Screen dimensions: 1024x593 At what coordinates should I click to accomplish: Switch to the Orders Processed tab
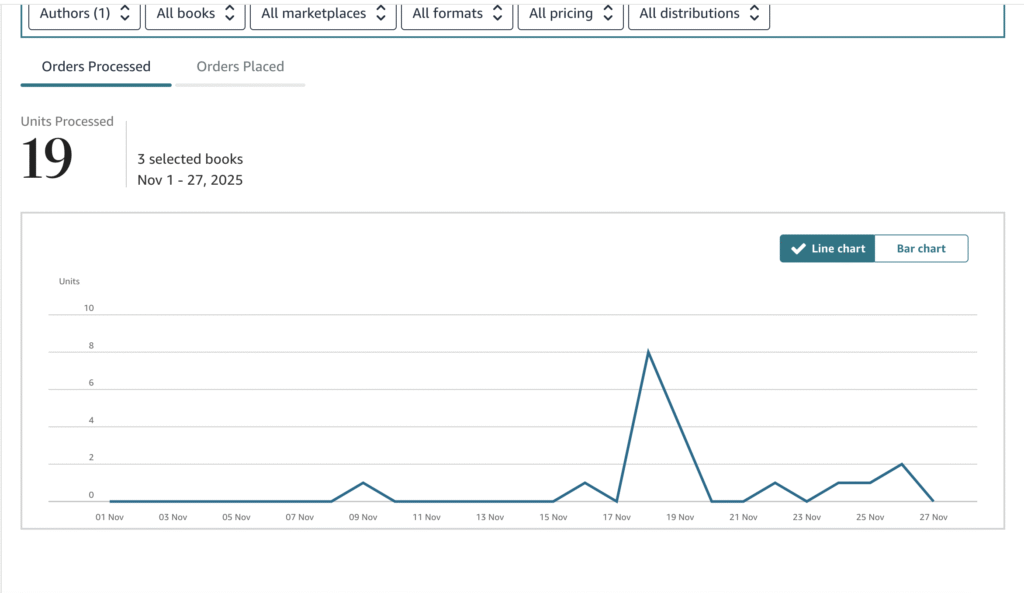click(x=96, y=67)
